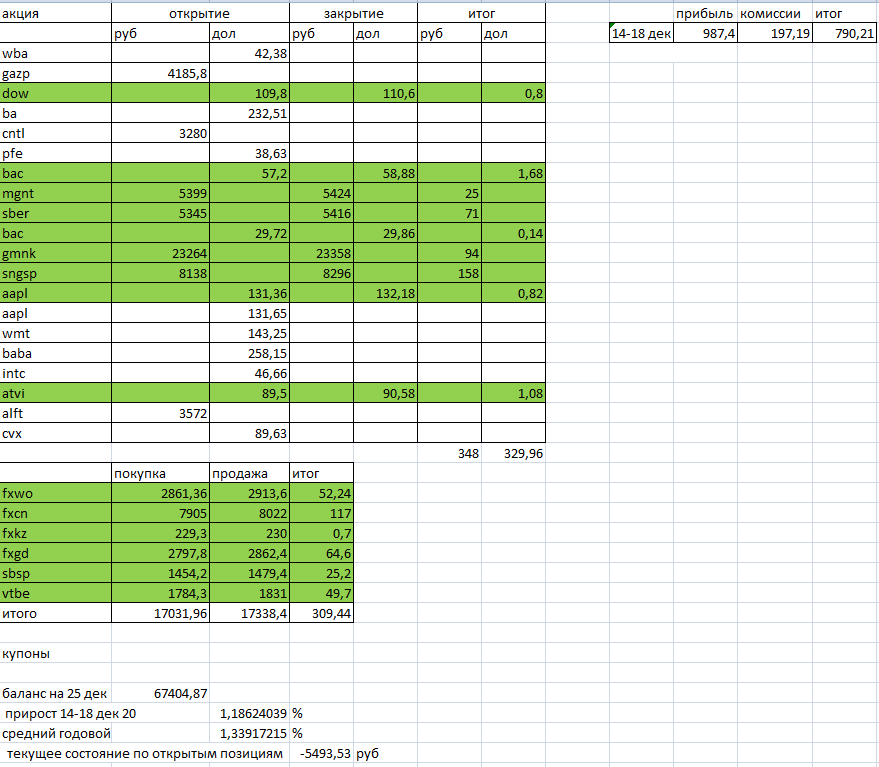Select the growth percent 1,18624039
The height and width of the screenshot is (767, 879).
coord(249,713)
